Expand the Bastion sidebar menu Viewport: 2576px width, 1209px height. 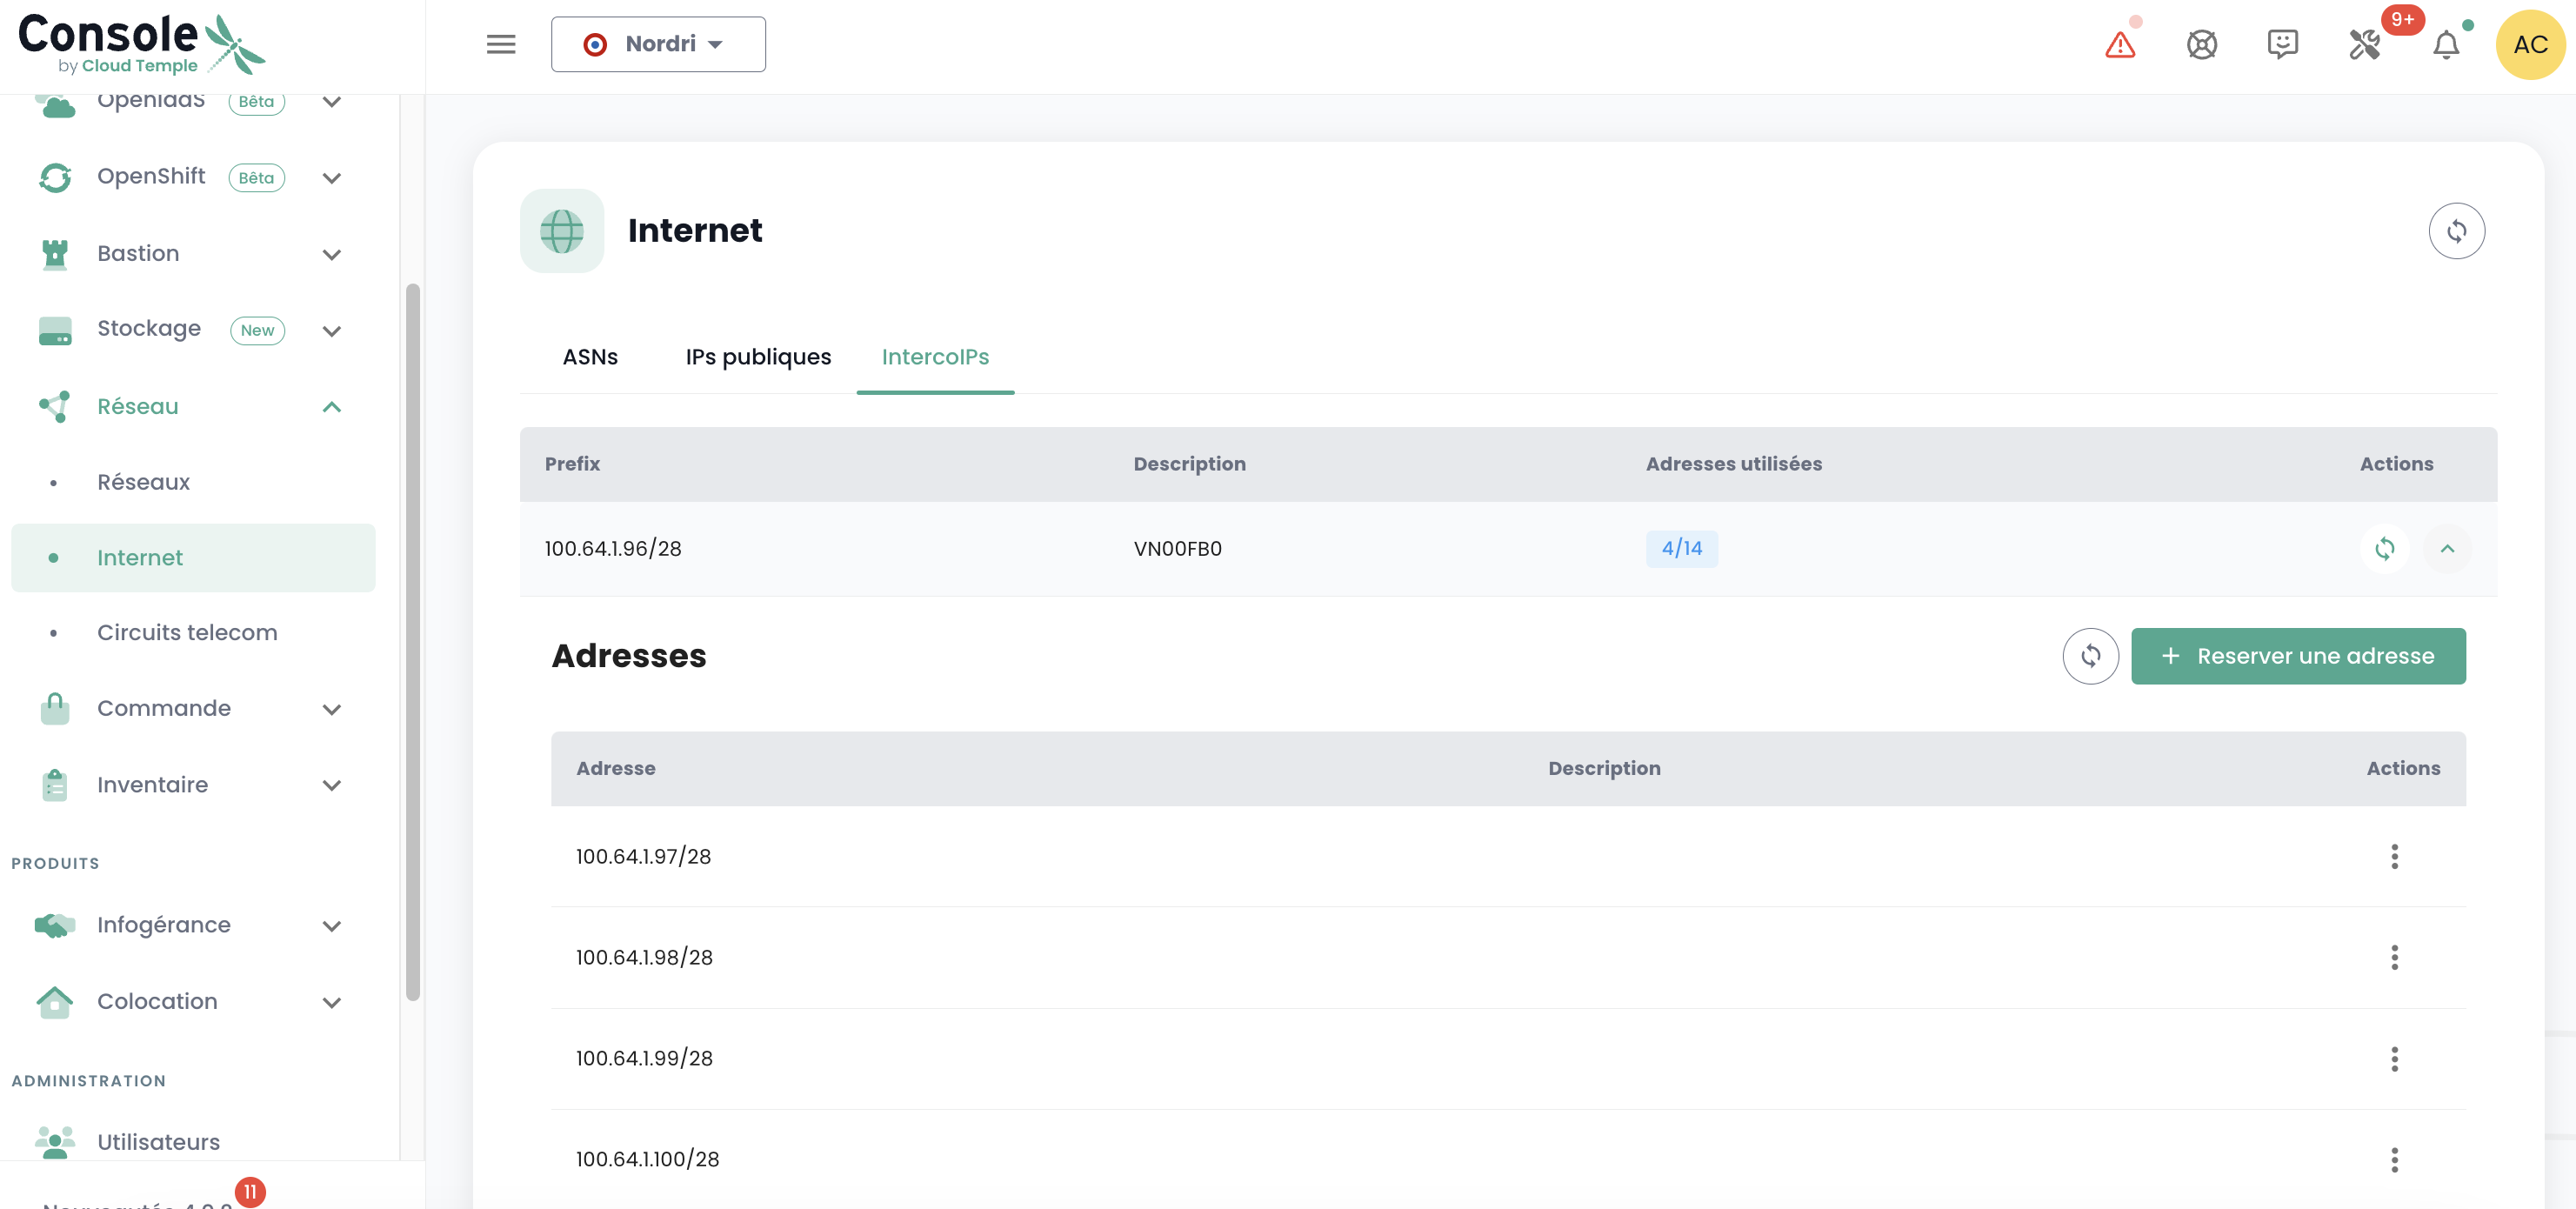click(332, 254)
